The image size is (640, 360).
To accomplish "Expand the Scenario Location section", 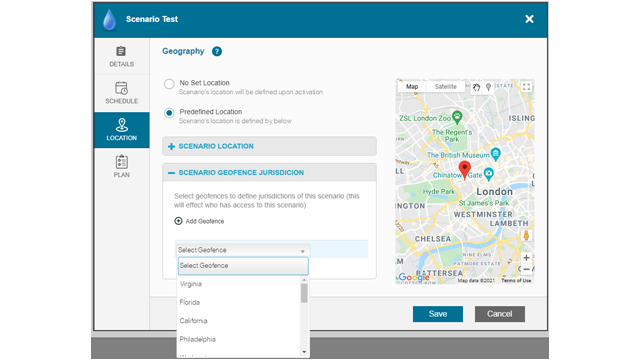I will click(x=269, y=146).
